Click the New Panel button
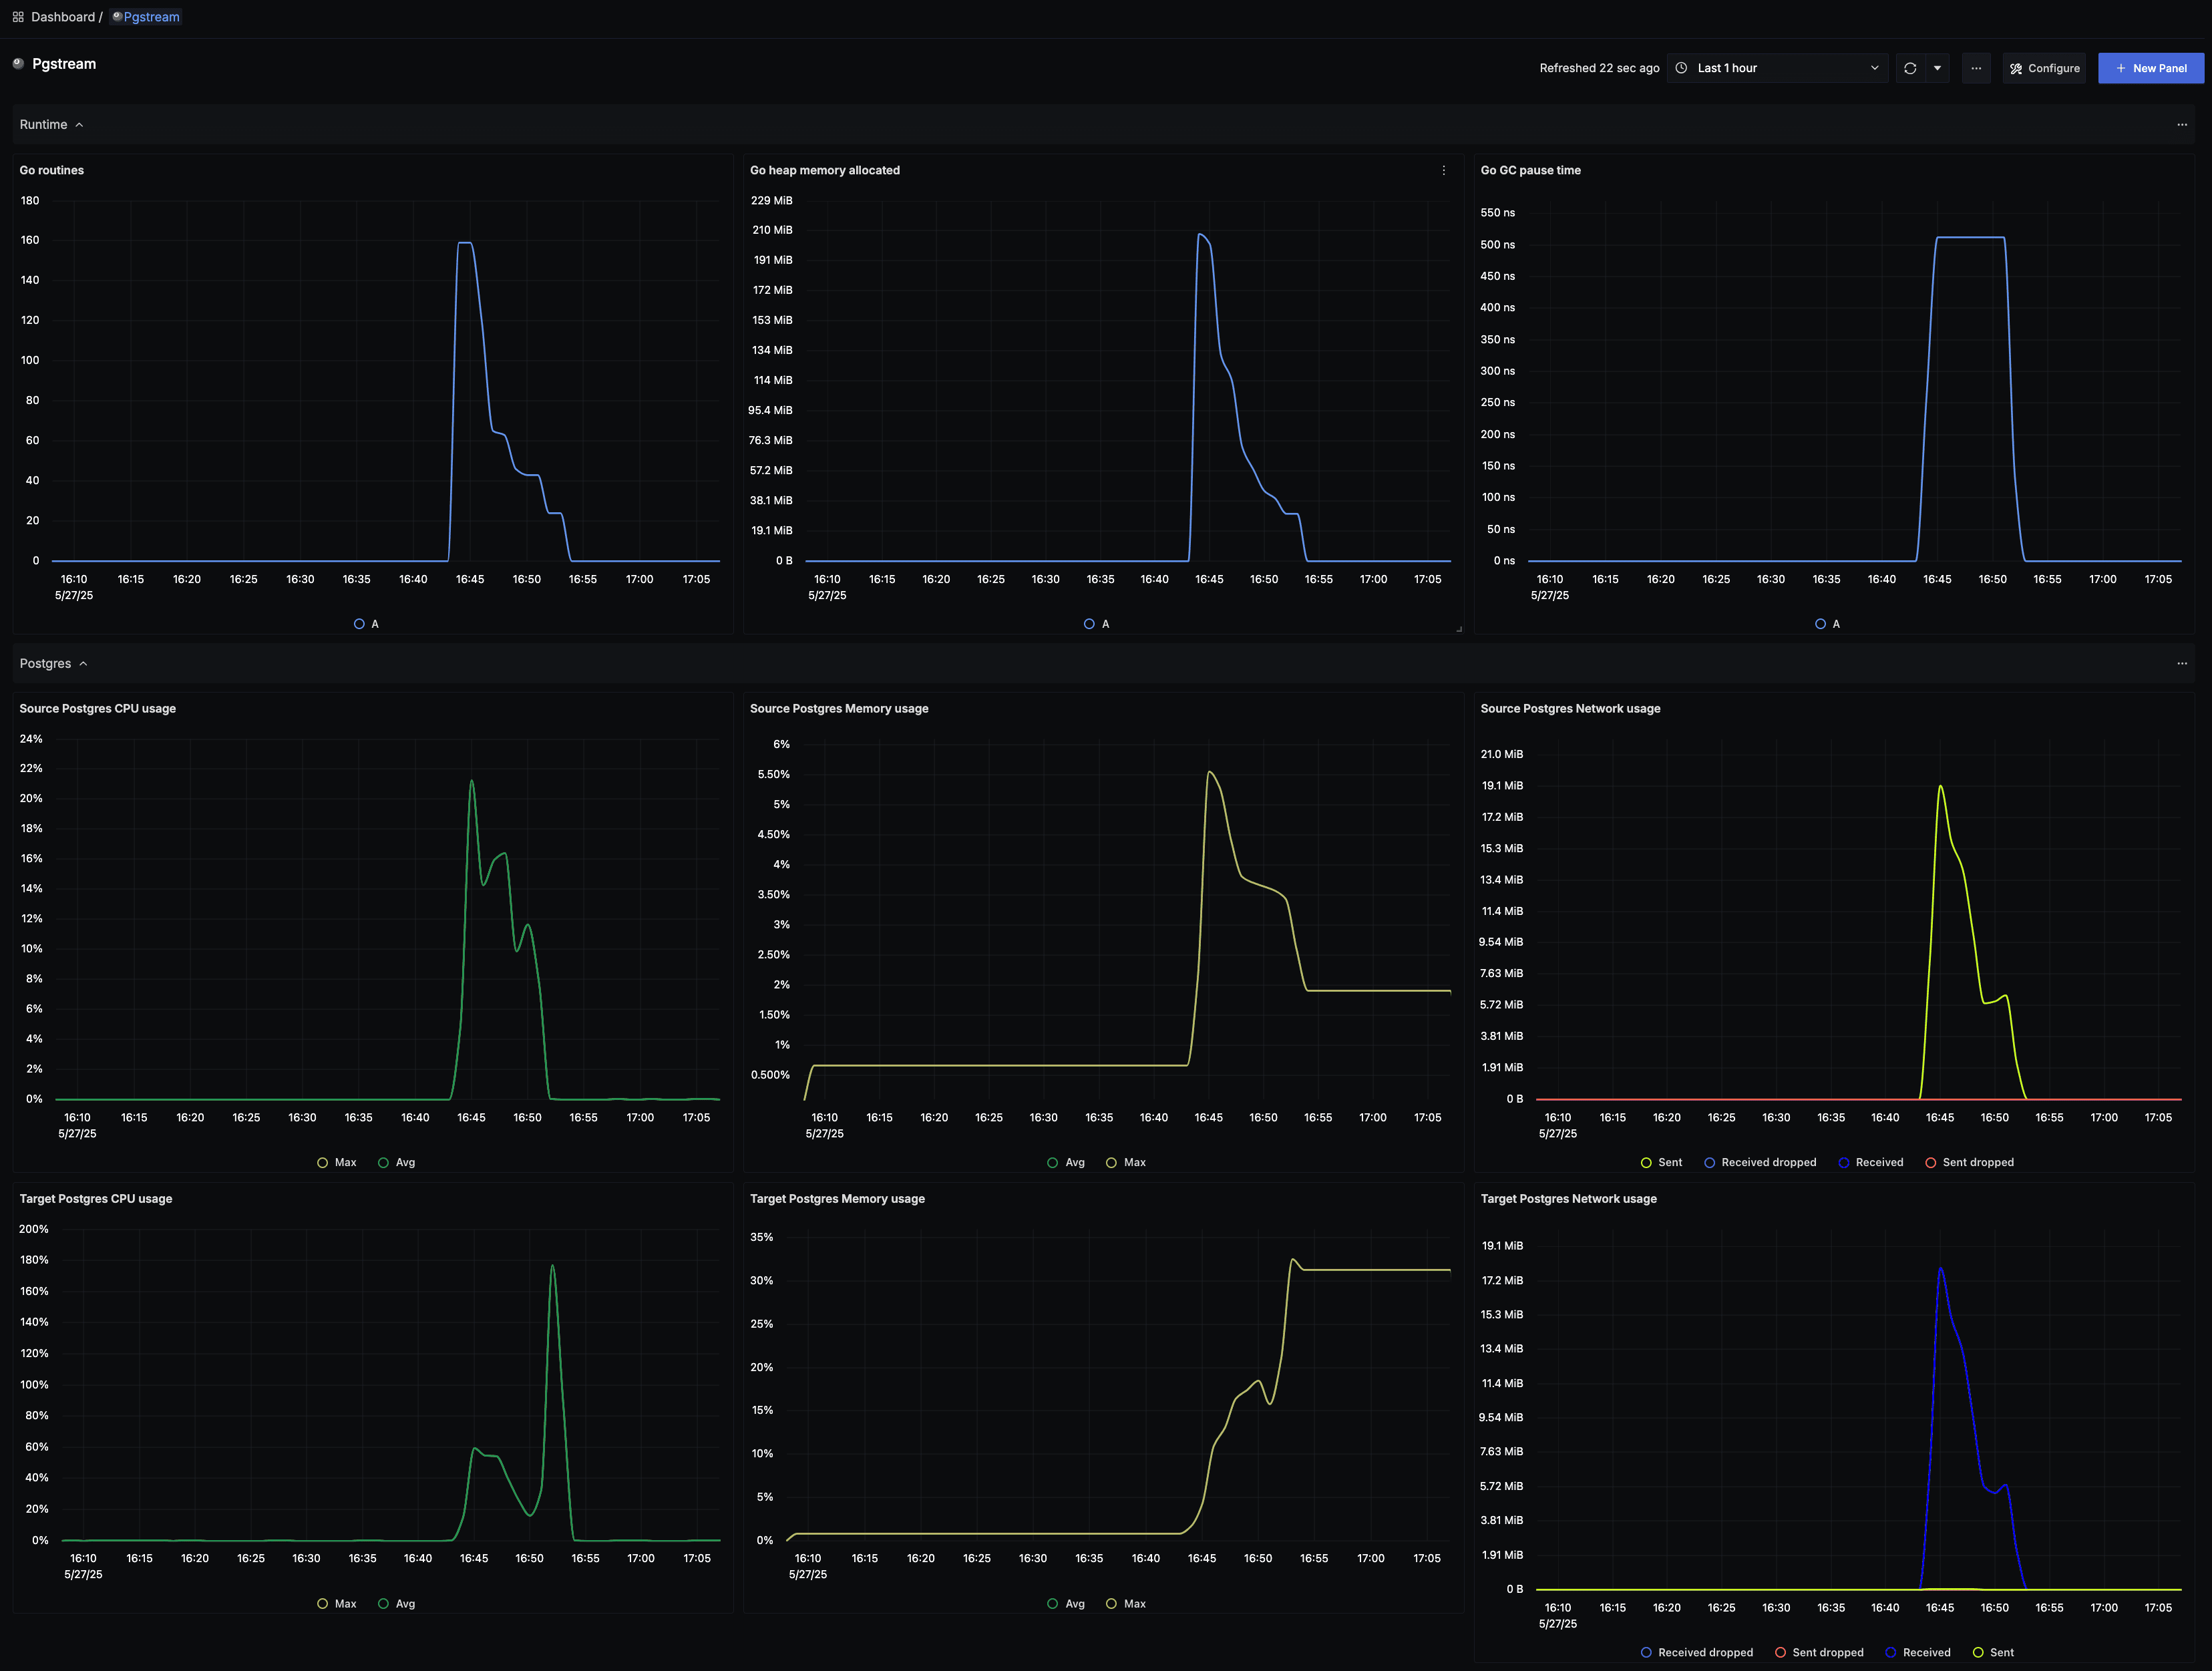 [2150, 68]
